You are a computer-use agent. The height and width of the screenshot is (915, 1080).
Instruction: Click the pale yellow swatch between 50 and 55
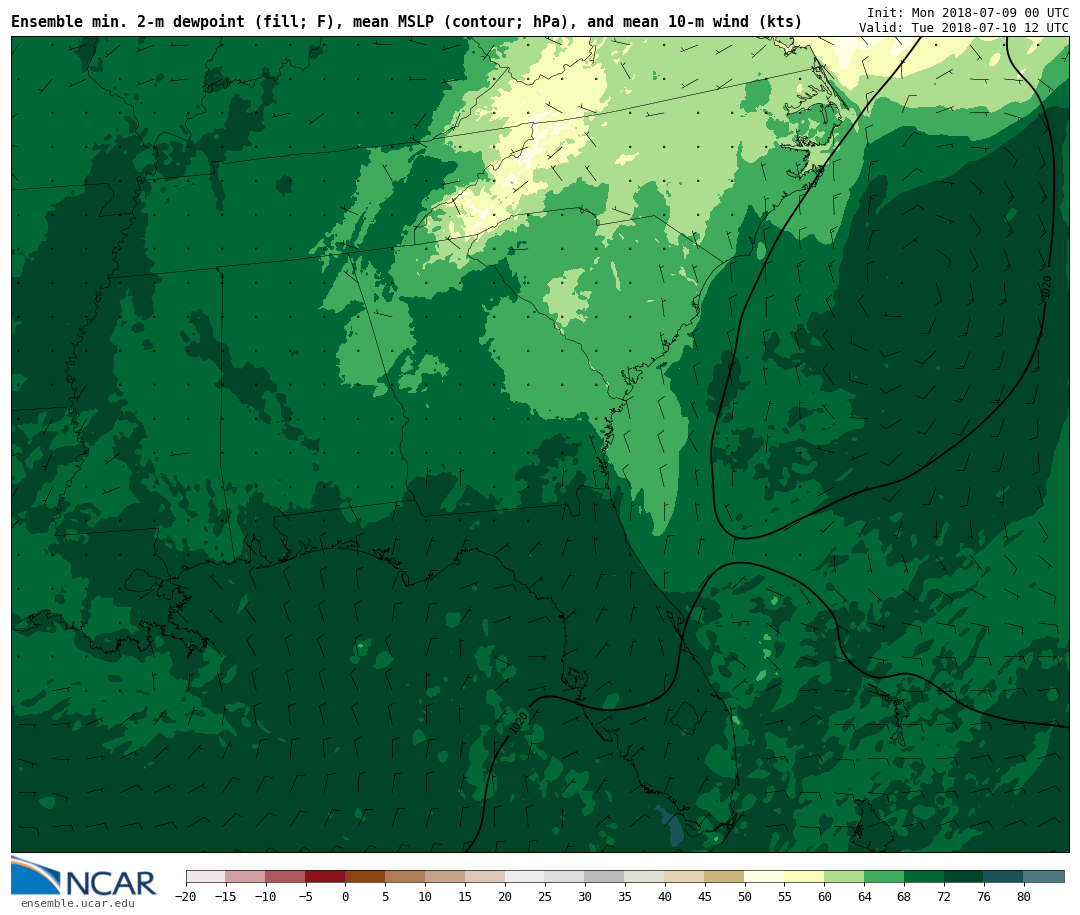point(765,877)
